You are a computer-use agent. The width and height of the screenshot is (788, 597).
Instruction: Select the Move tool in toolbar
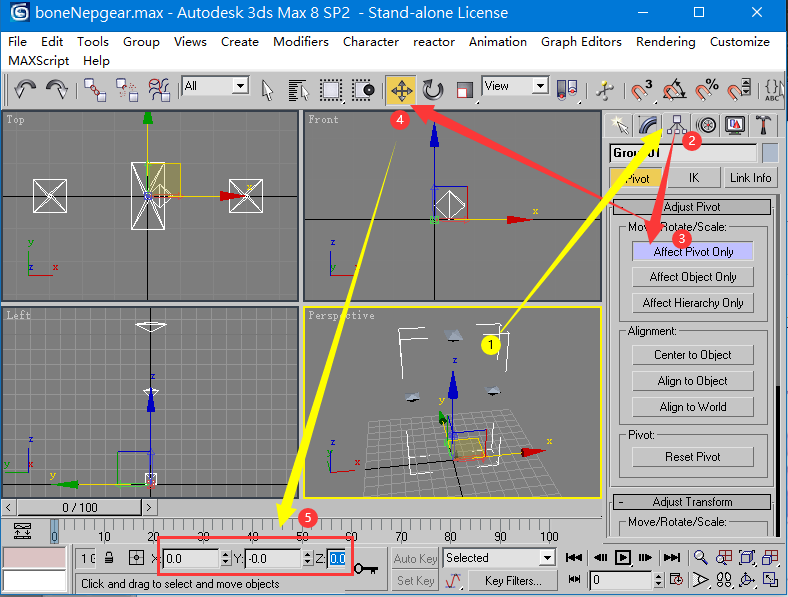pos(401,90)
